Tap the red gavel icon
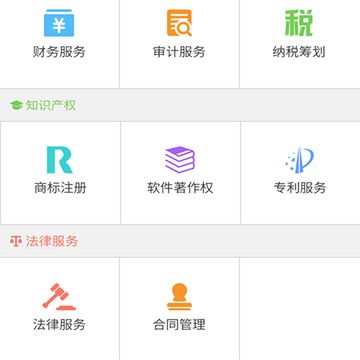This screenshot has width=360, height=360. click(59, 297)
